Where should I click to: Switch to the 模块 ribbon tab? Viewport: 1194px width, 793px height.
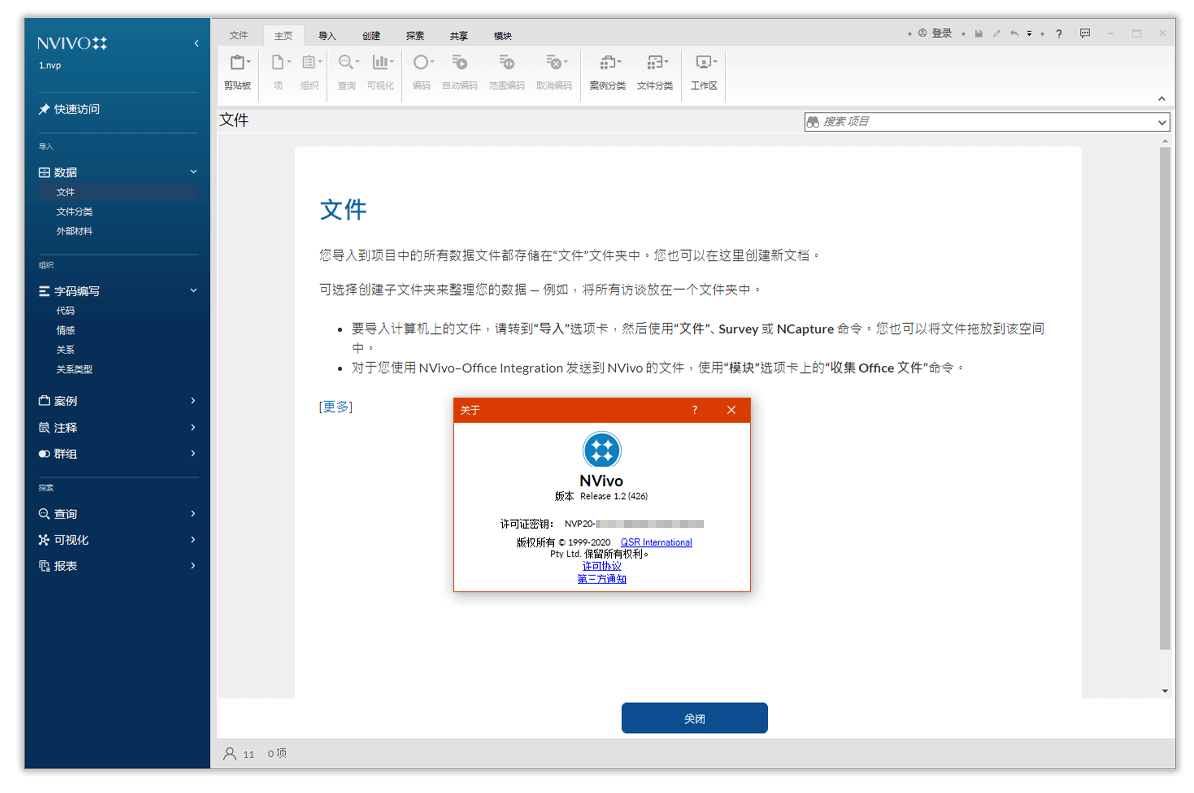coord(503,35)
